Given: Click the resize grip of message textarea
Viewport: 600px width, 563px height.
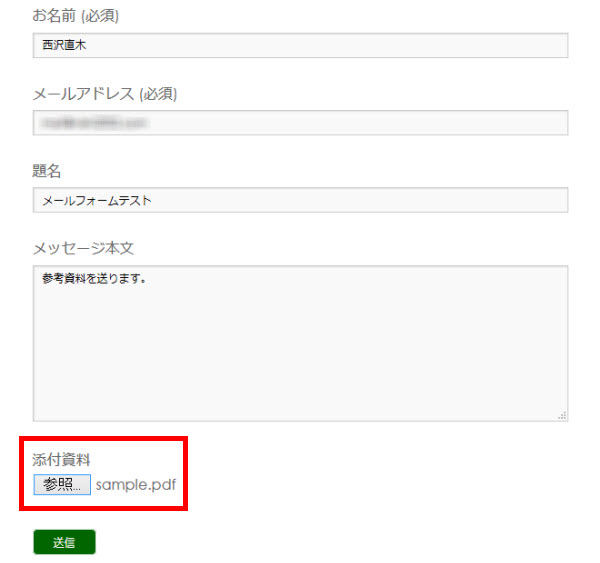Looking at the screenshot, I should pos(562,415).
